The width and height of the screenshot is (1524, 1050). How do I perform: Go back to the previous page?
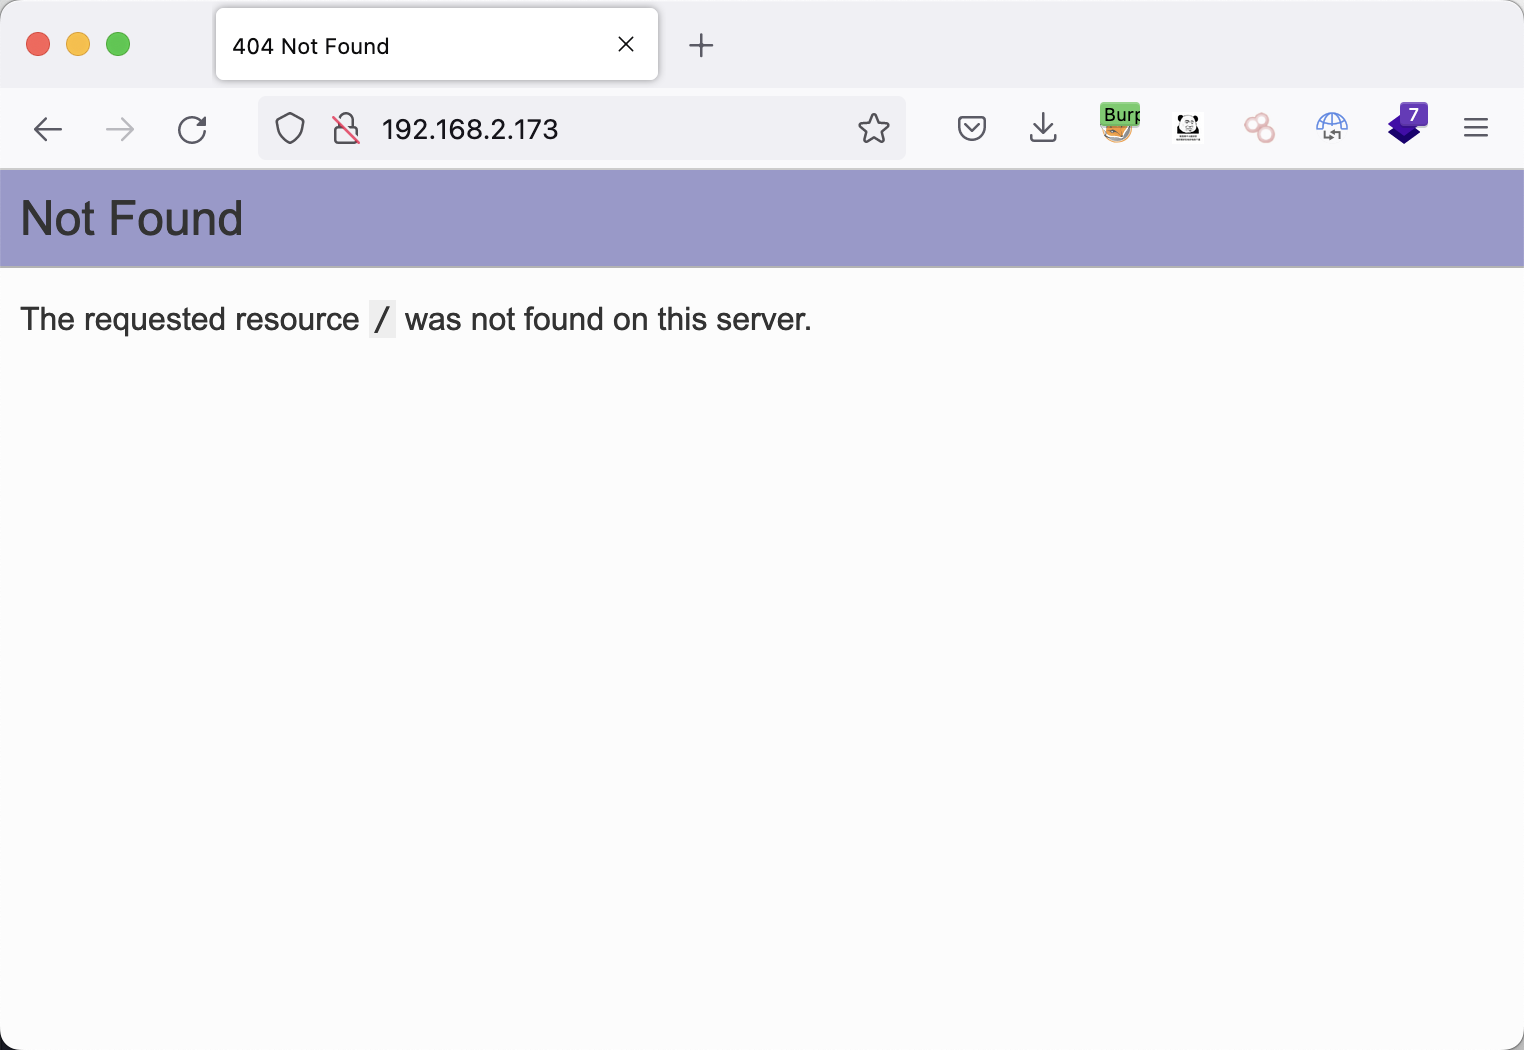(48, 129)
